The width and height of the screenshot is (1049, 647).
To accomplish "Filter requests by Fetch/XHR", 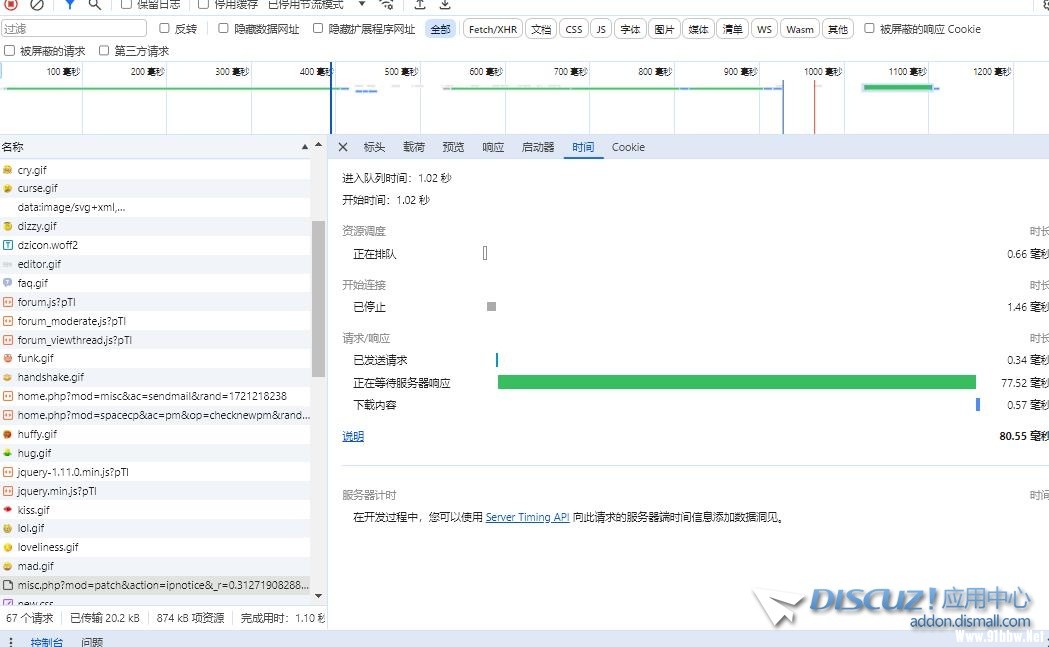I will point(493,29).
